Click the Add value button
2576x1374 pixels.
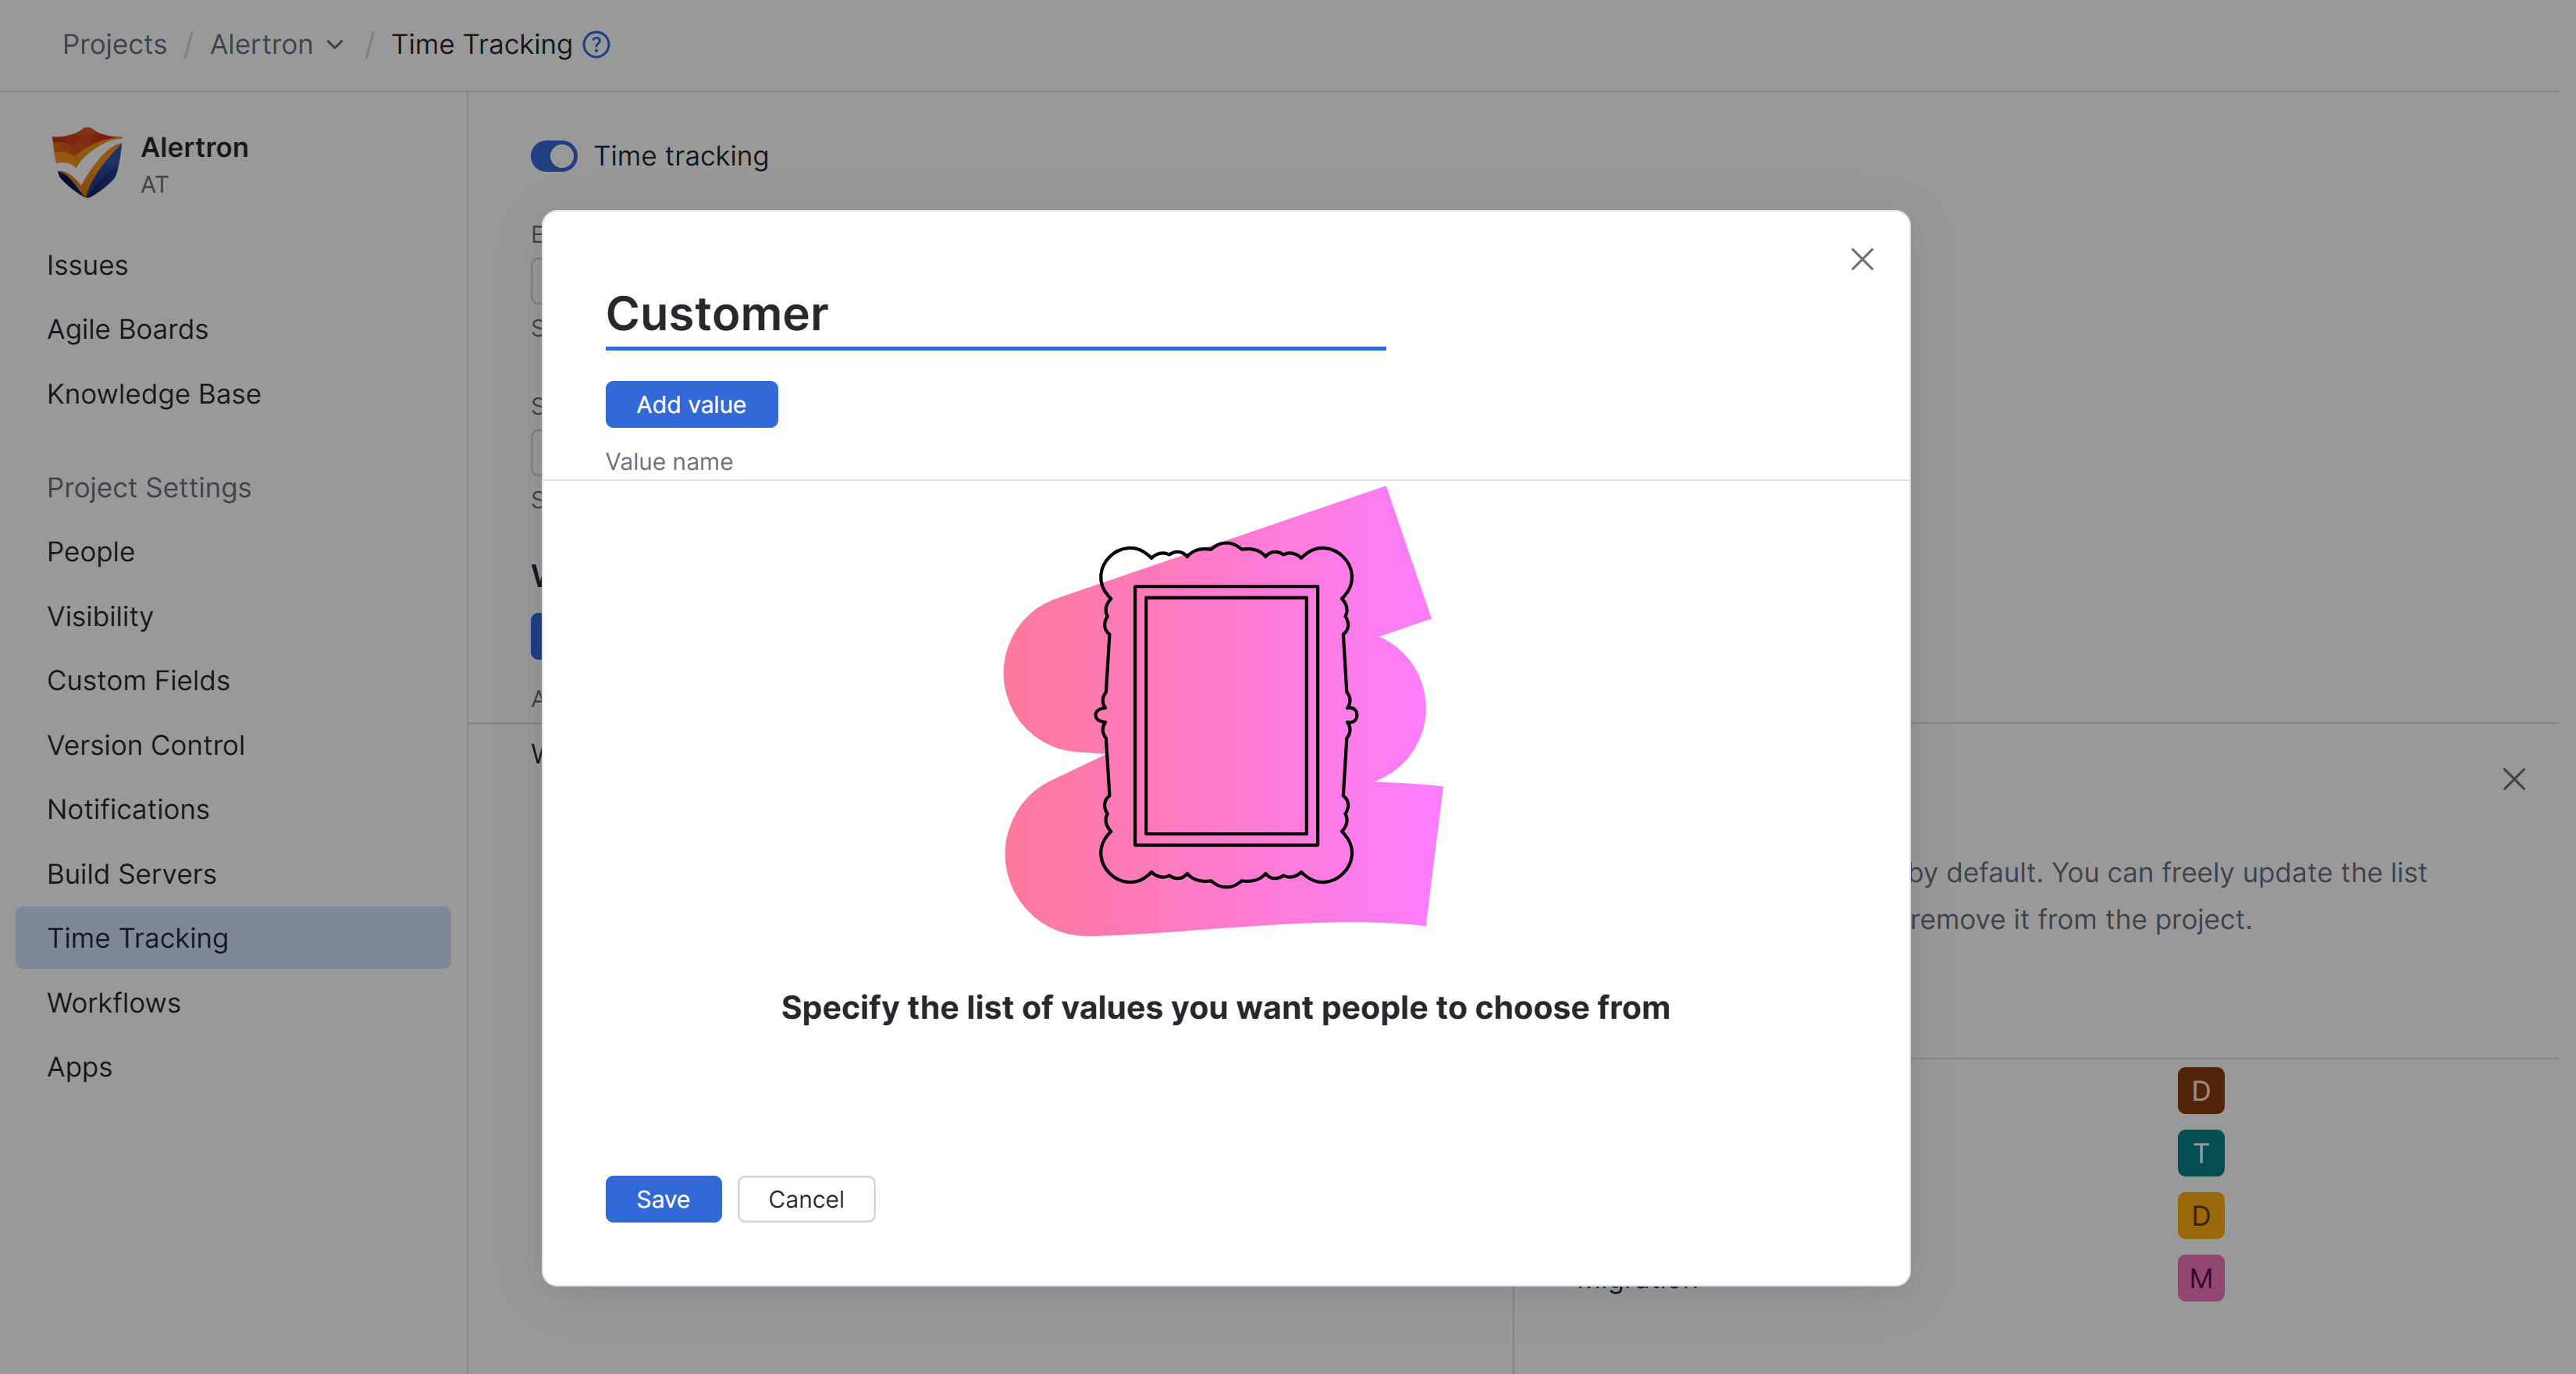click(691, 404)
